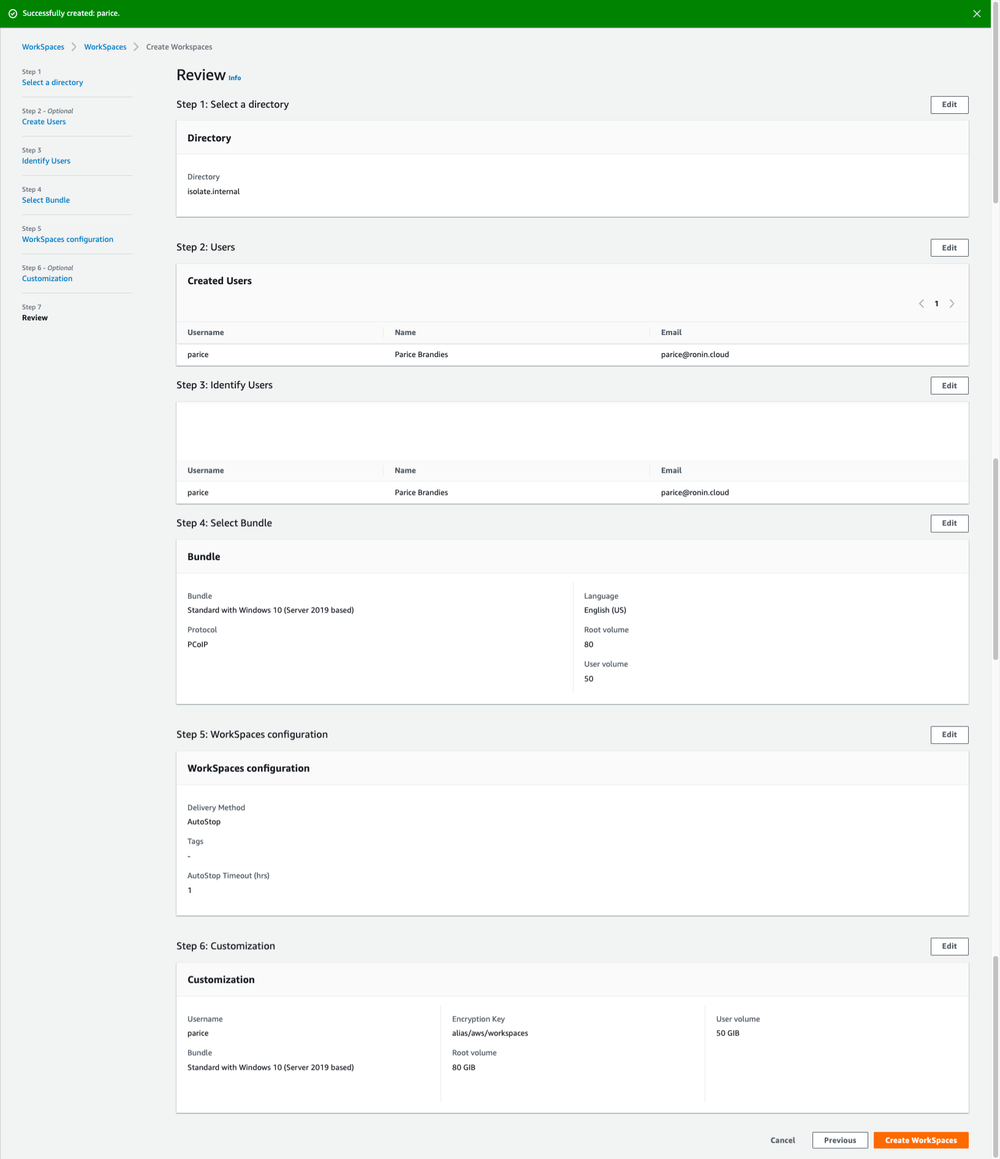Edit Step 2: Users
1000x1159 pixels.
point(948,247)
